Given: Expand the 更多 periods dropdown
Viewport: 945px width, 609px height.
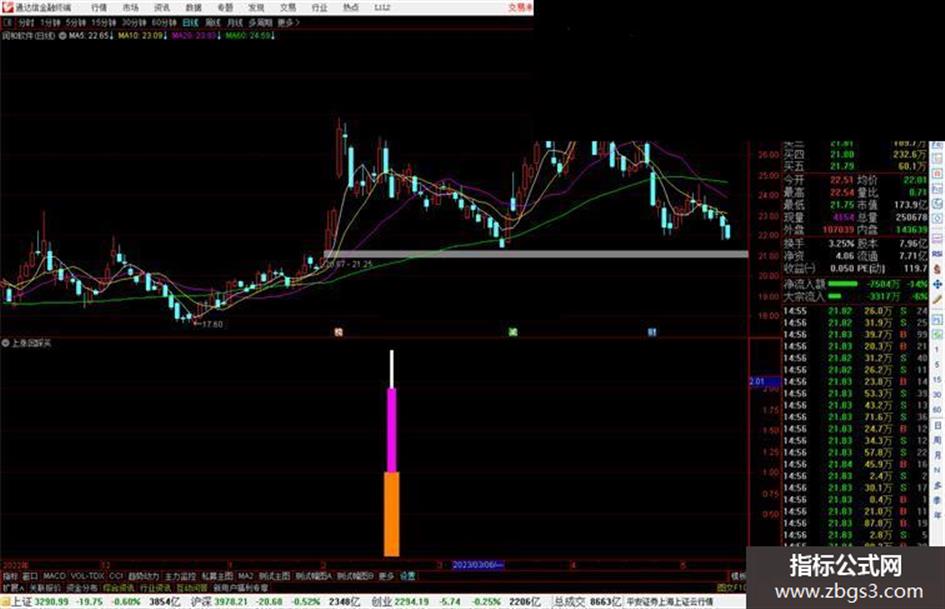Looking at the screenshot, I should (287, 22).
